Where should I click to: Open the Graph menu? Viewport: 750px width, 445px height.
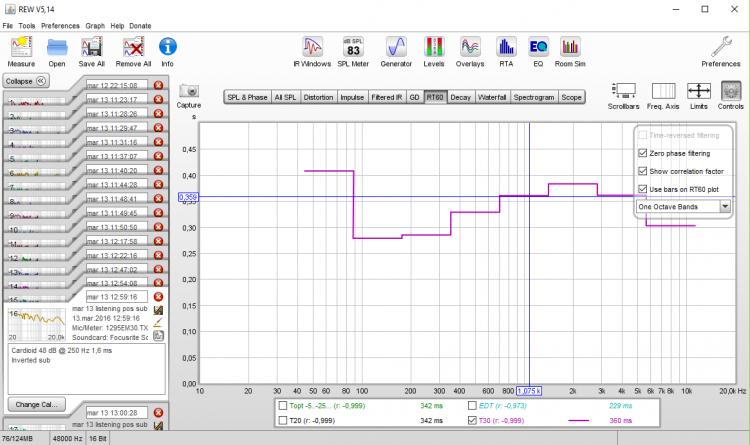coord(95,26)
